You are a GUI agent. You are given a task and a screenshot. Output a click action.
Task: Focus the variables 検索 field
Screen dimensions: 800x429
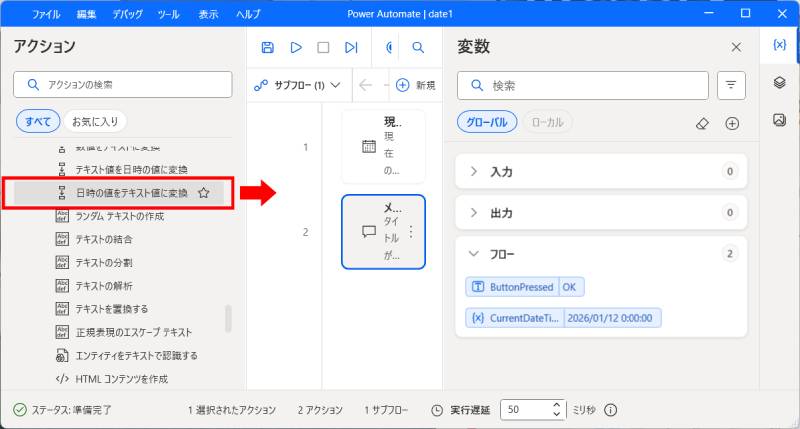pos(583,85)
